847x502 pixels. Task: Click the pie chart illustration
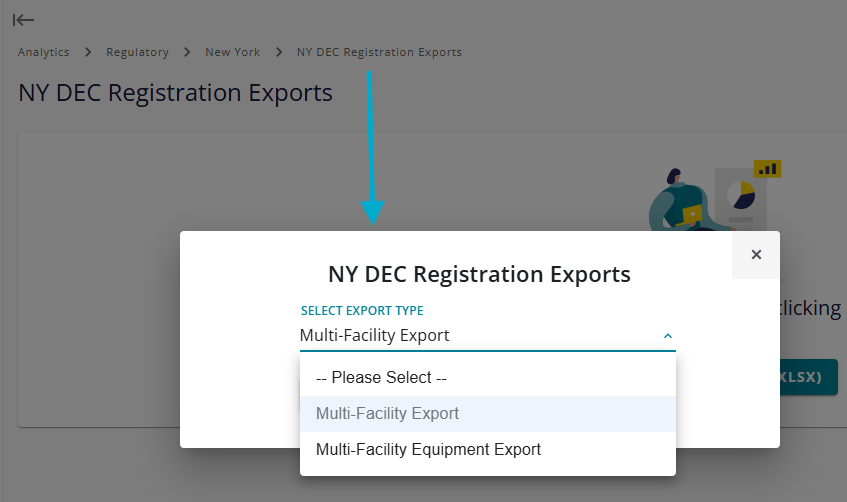click(x=741, y=195)
